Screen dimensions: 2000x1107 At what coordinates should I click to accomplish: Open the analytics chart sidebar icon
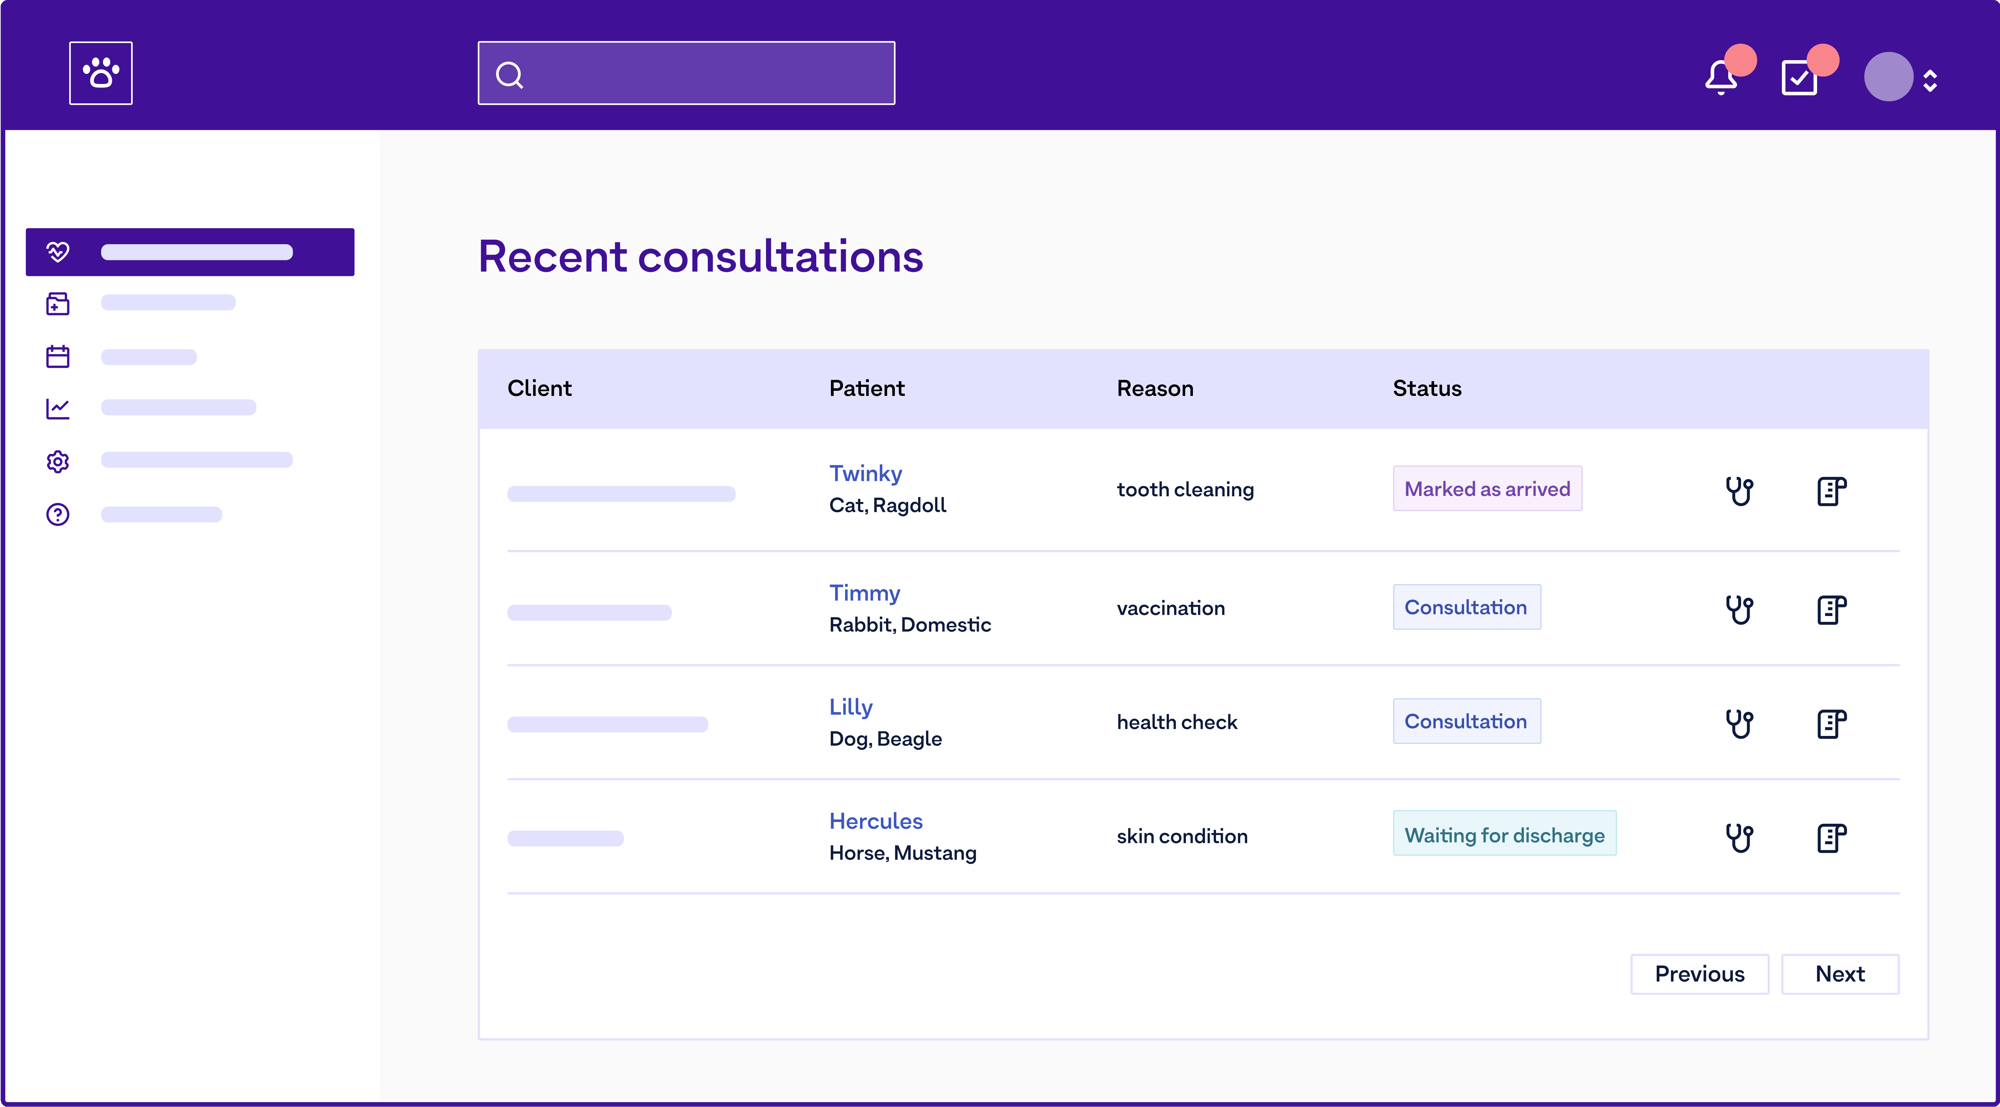[58, 408]
